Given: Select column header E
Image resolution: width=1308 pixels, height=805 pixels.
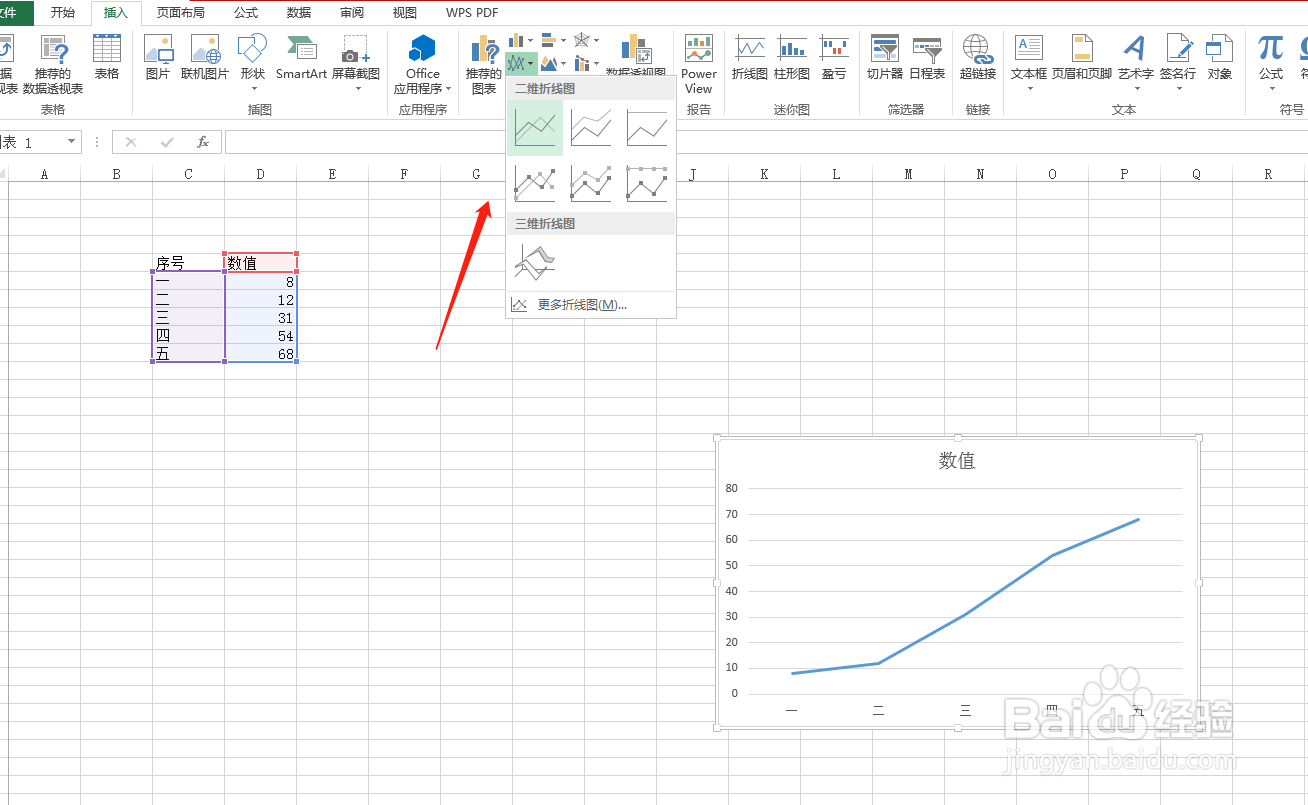Looking at the screenshot, I should 332,174.
